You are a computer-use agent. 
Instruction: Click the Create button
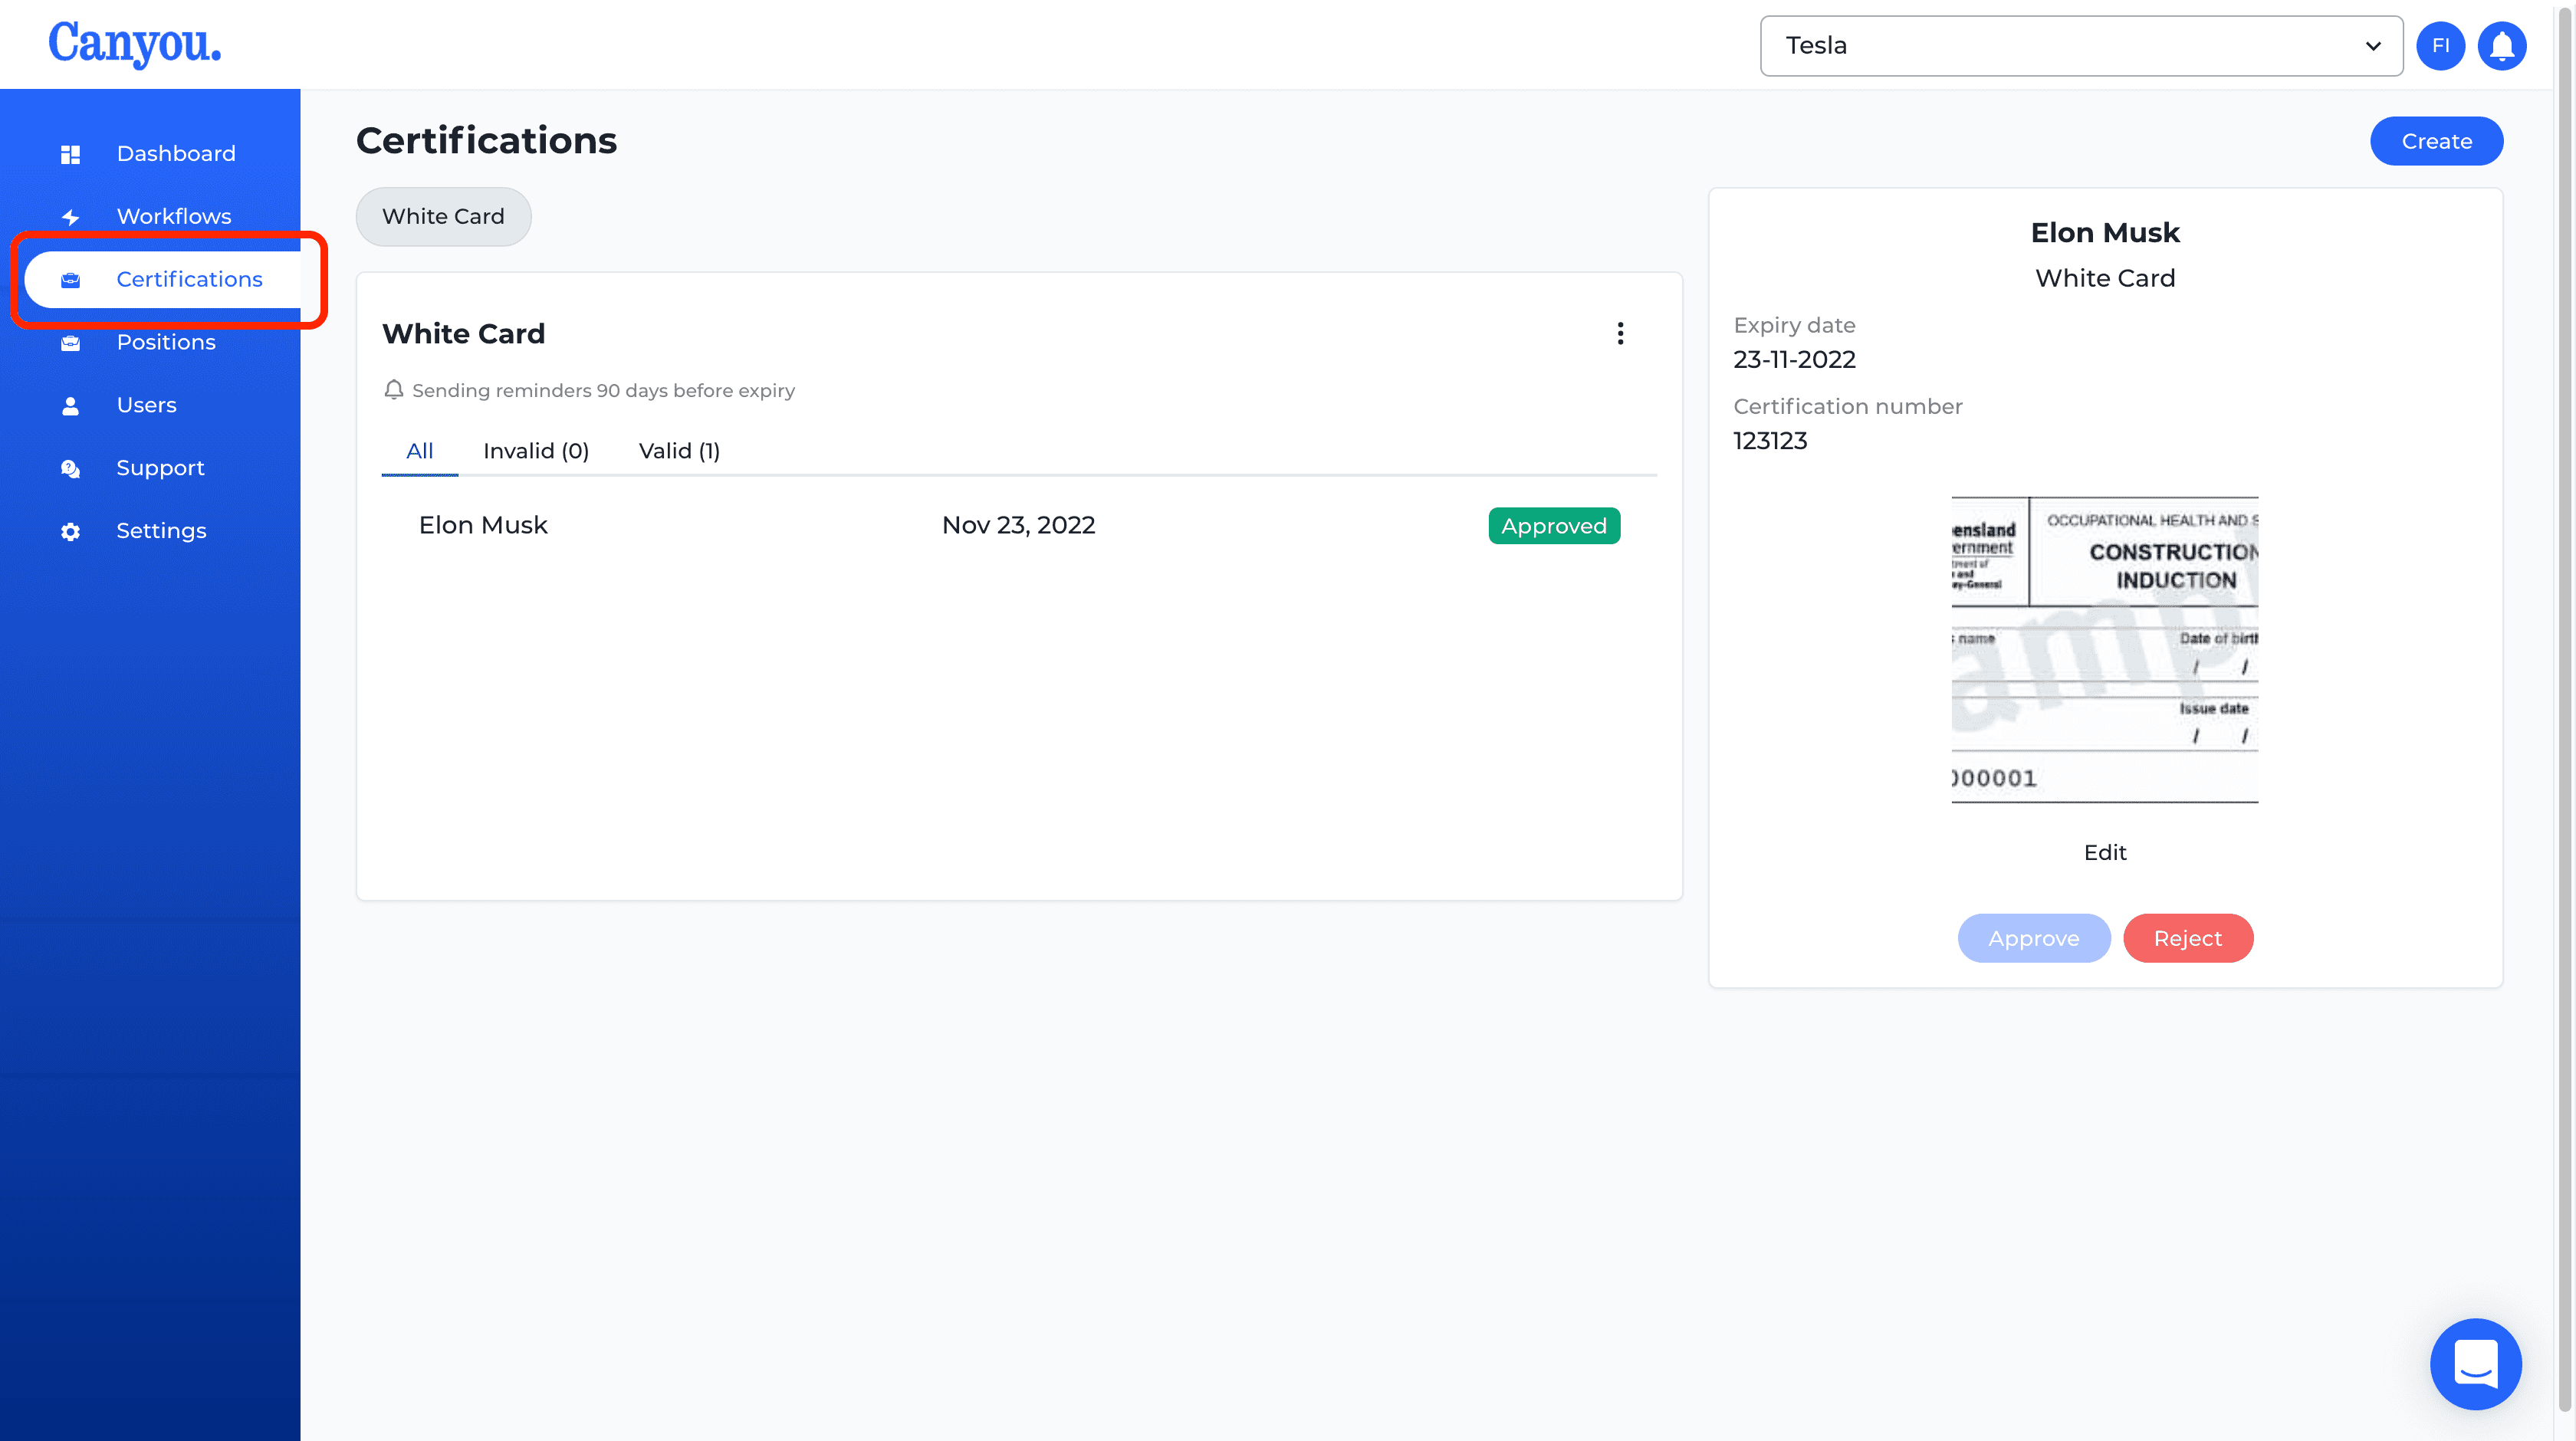point(2436,142)
